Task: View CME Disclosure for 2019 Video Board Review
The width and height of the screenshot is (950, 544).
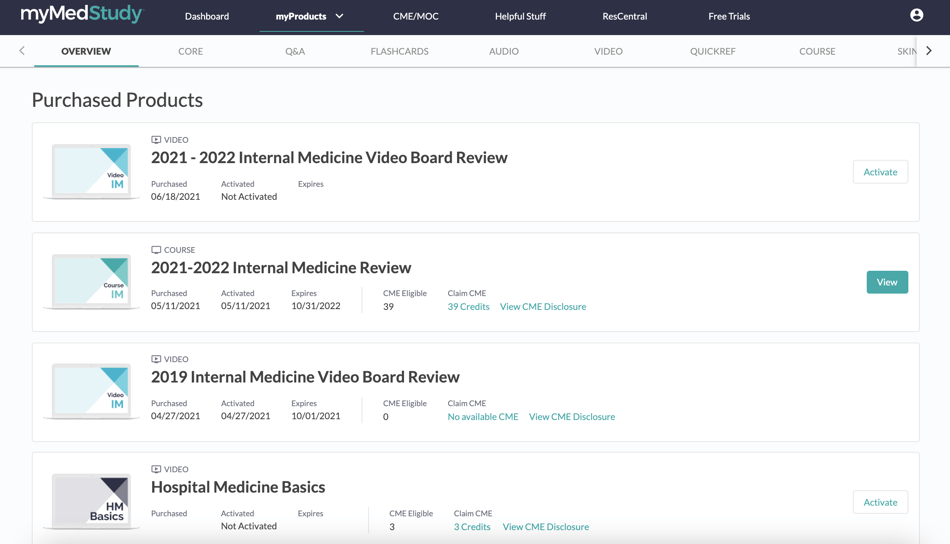Action: 572,417
